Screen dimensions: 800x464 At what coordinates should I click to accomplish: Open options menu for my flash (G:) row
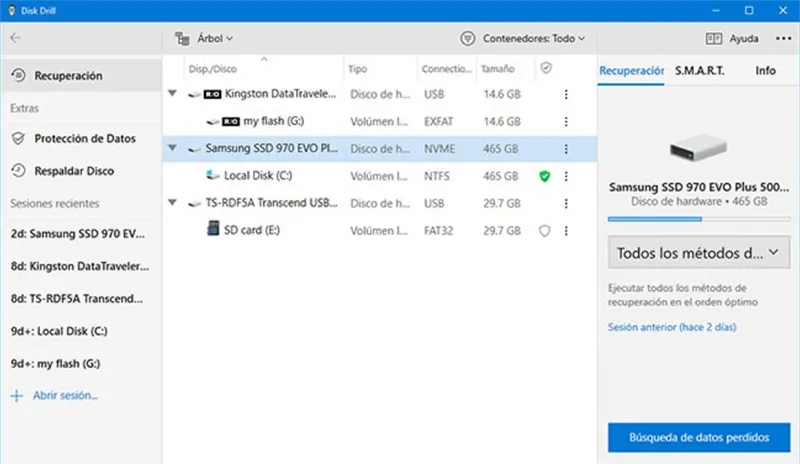click(x=566, y=121)
